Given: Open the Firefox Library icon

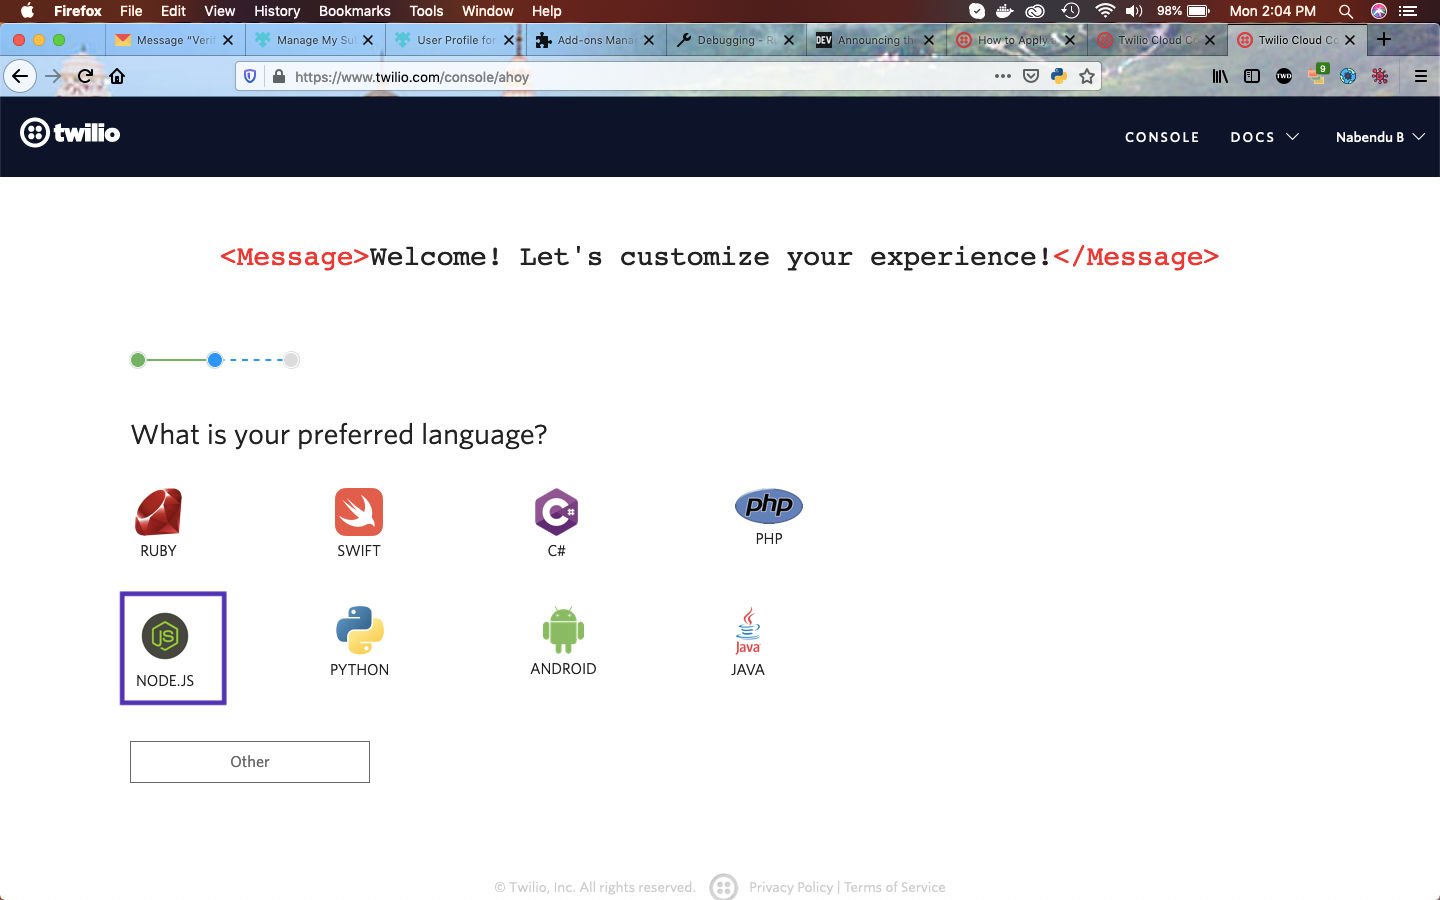Looking at the screenshot, I should [1220, 76].
